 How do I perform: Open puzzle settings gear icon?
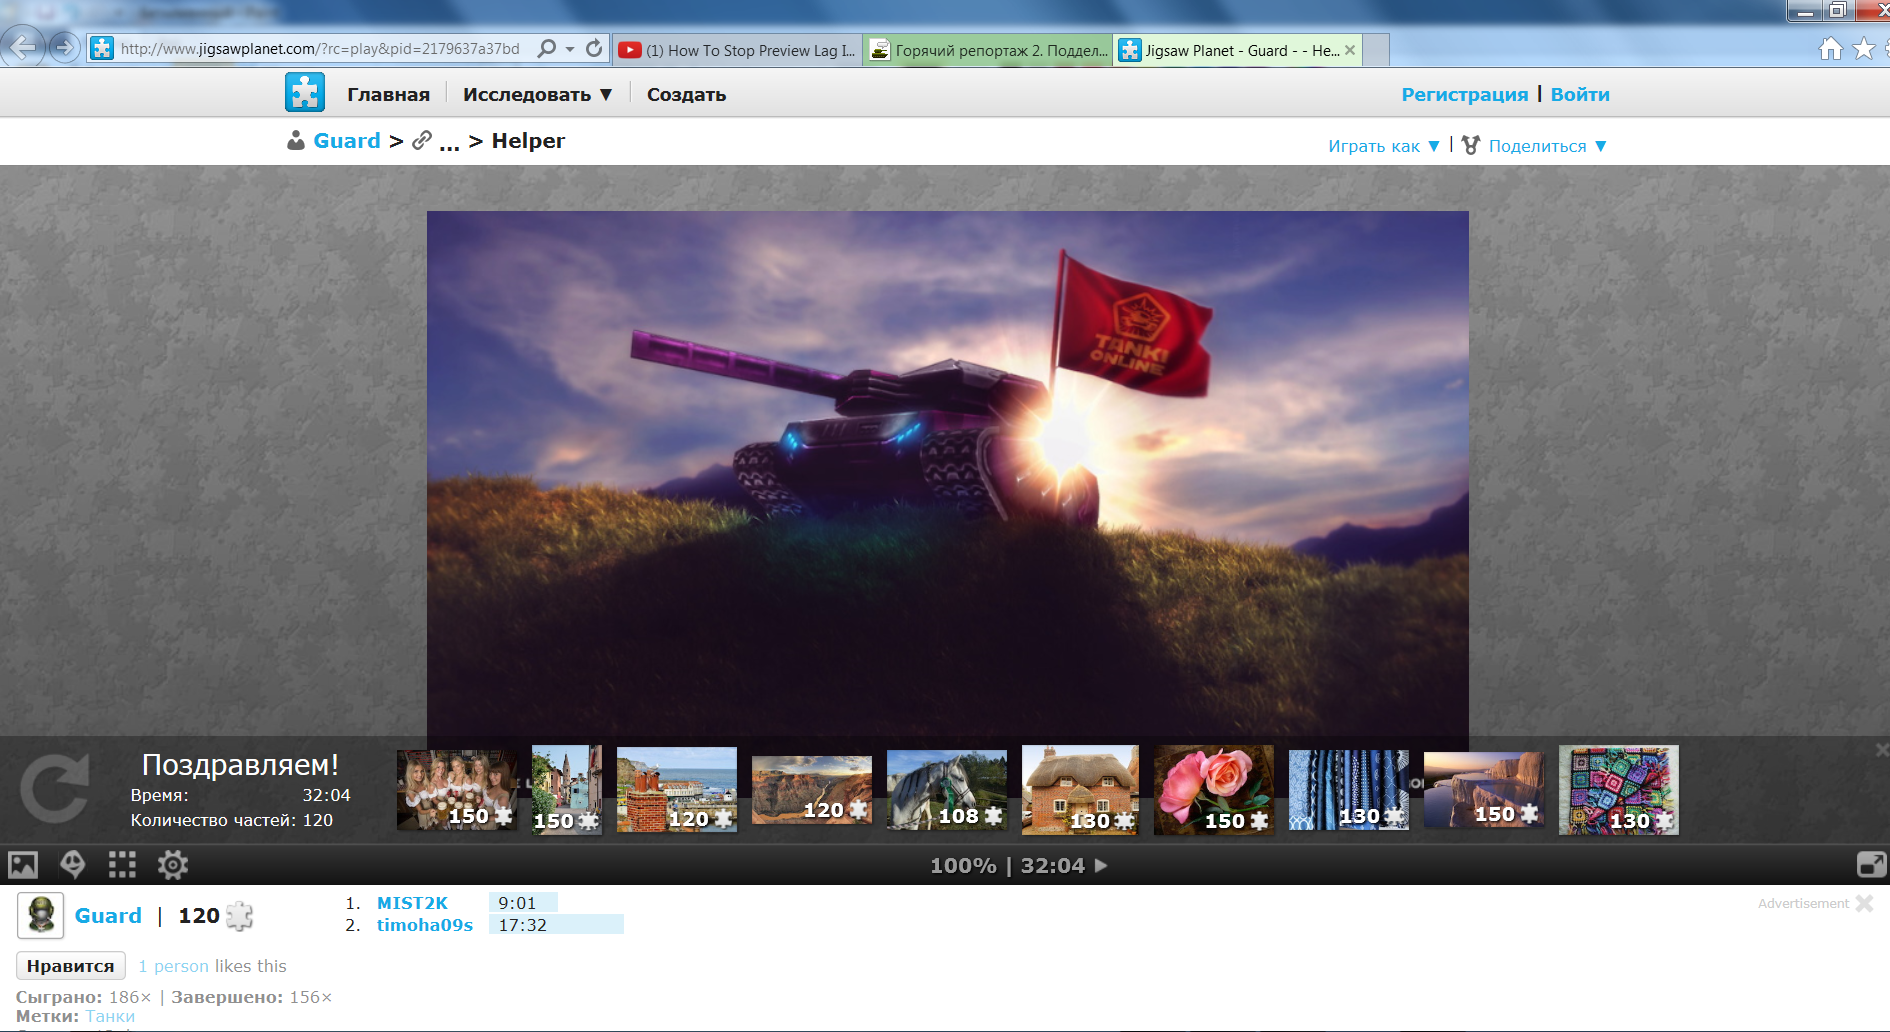click(x=173, y=865)
